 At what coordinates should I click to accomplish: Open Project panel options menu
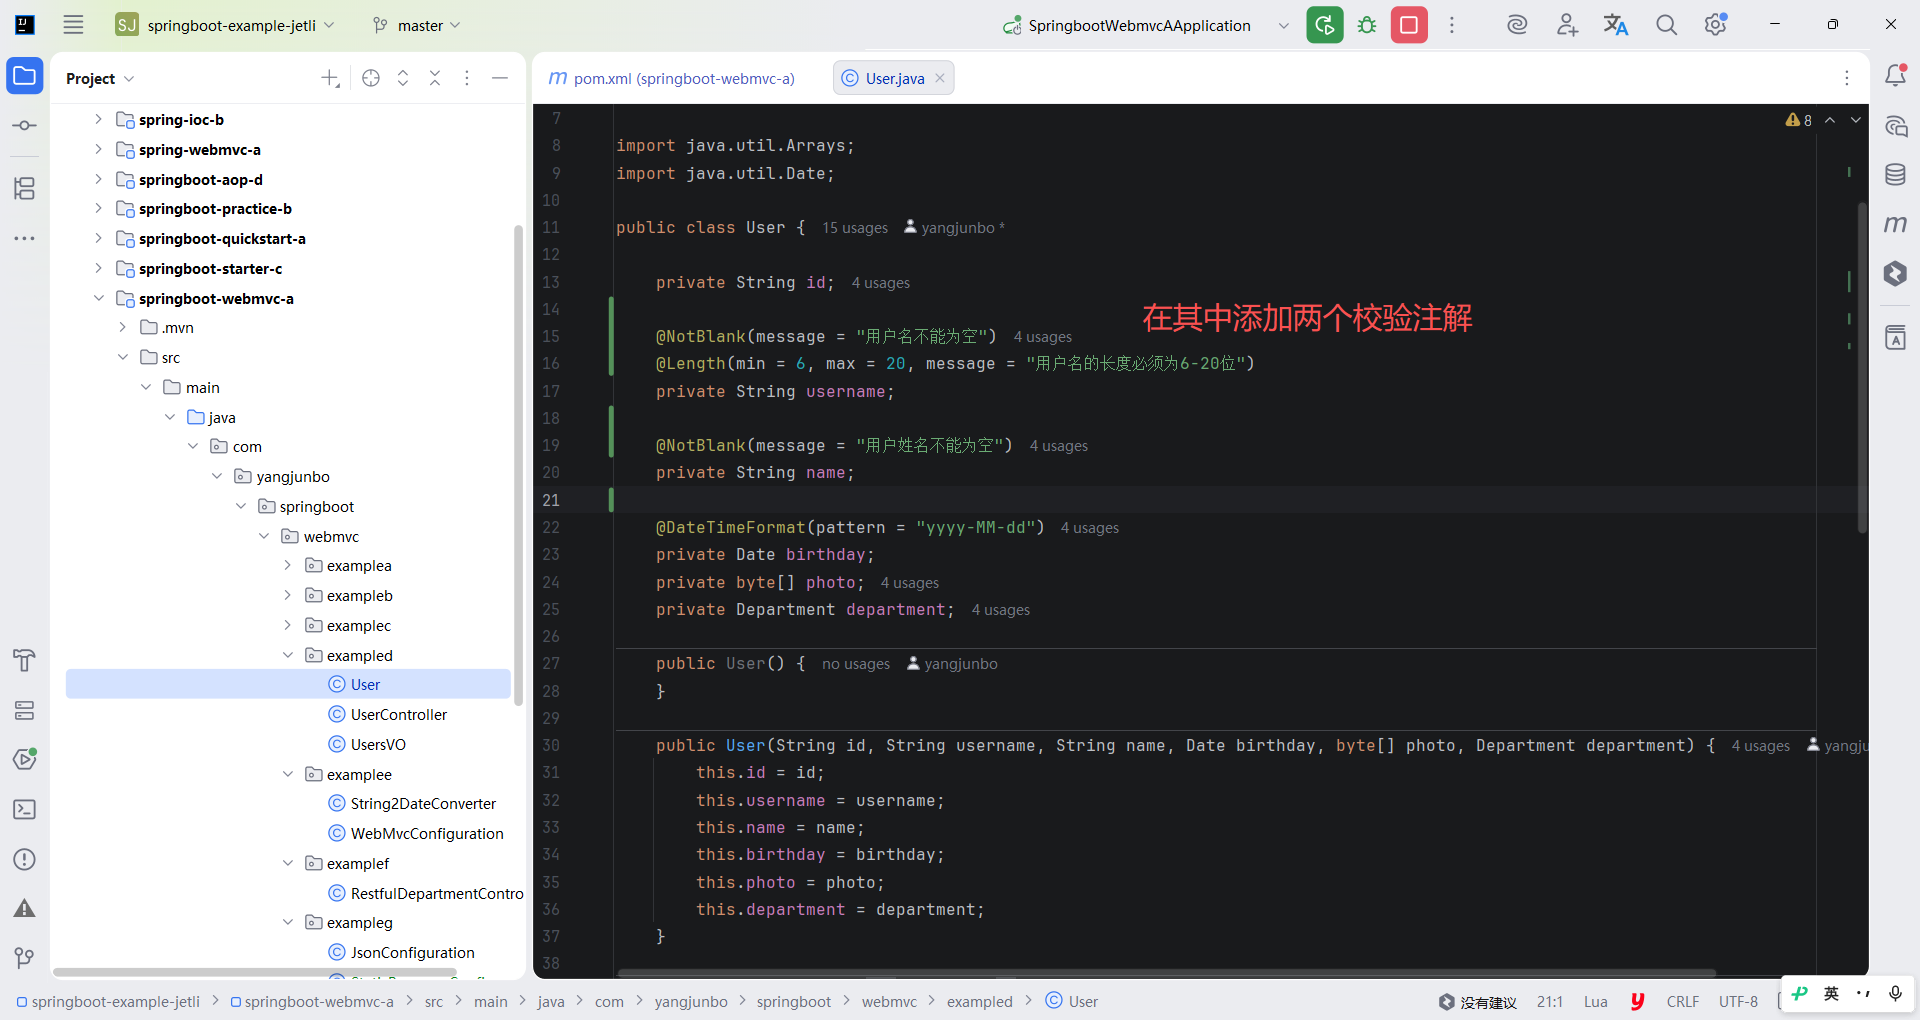click(467, 78)
